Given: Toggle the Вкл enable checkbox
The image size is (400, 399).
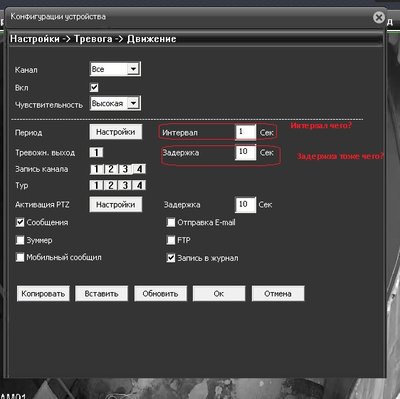Looking at the screenshot, I should tap(94, 88).
